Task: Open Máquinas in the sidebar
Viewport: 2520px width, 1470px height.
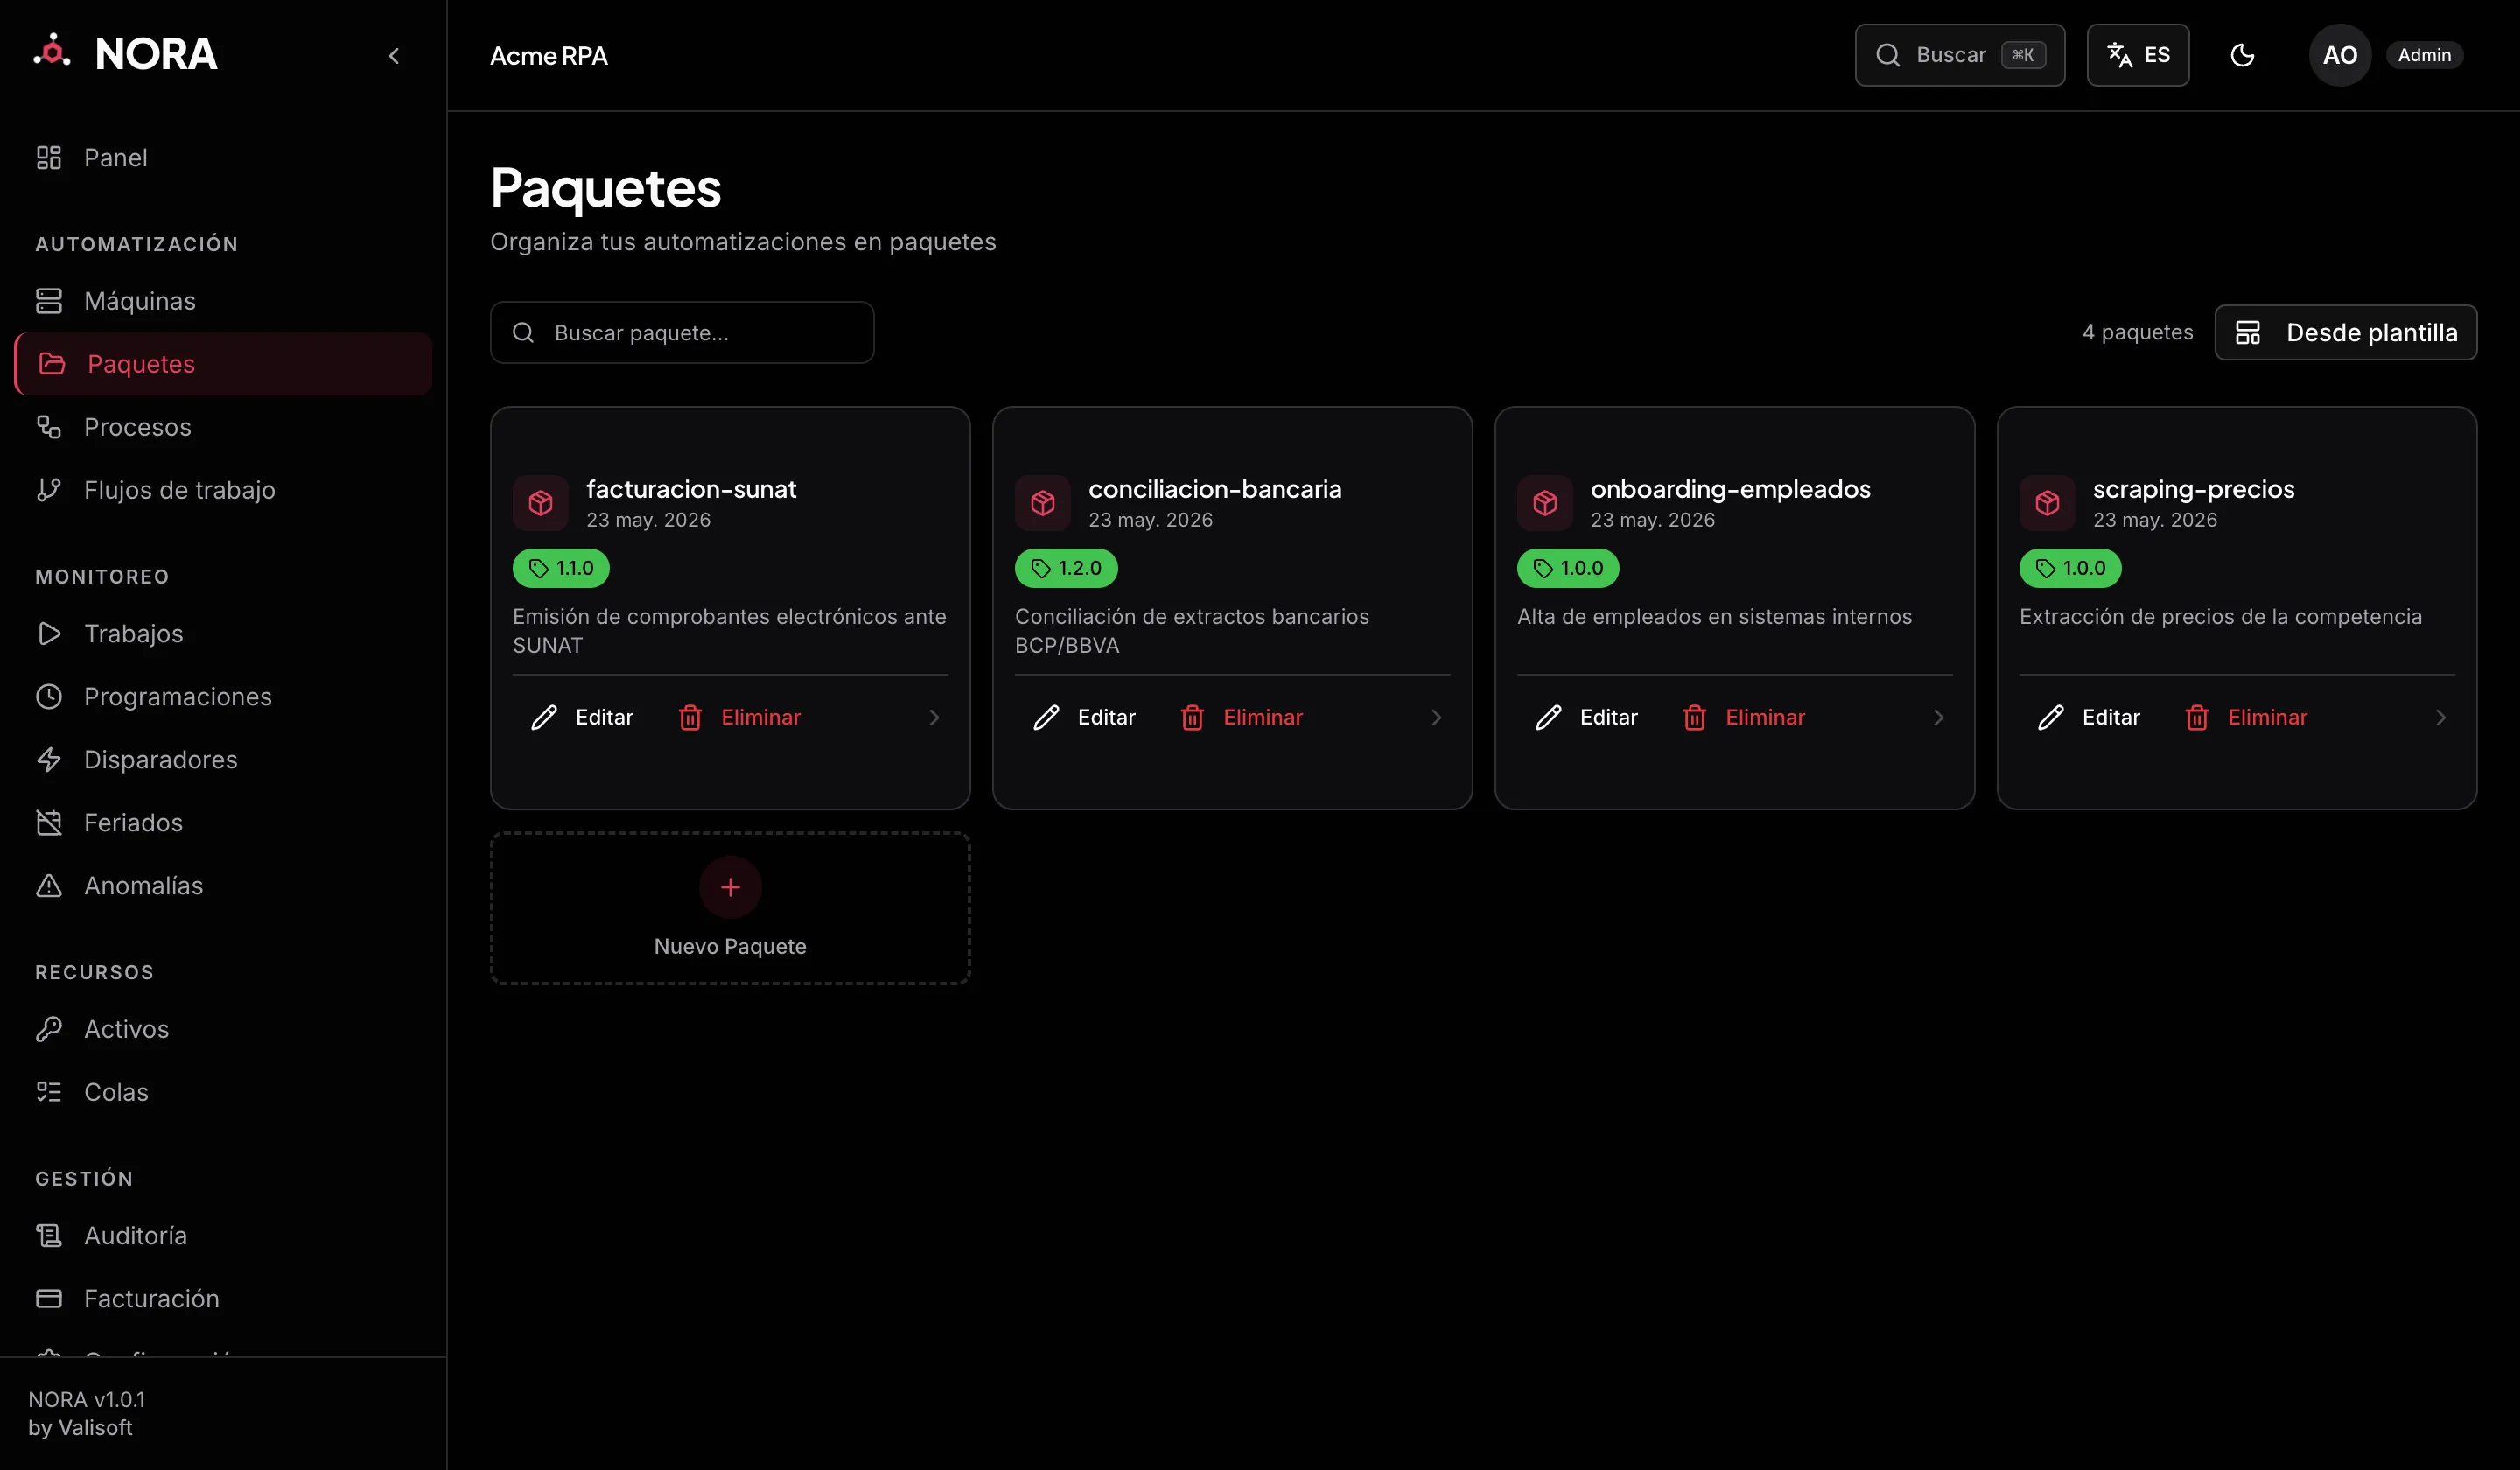Action: 223,301
